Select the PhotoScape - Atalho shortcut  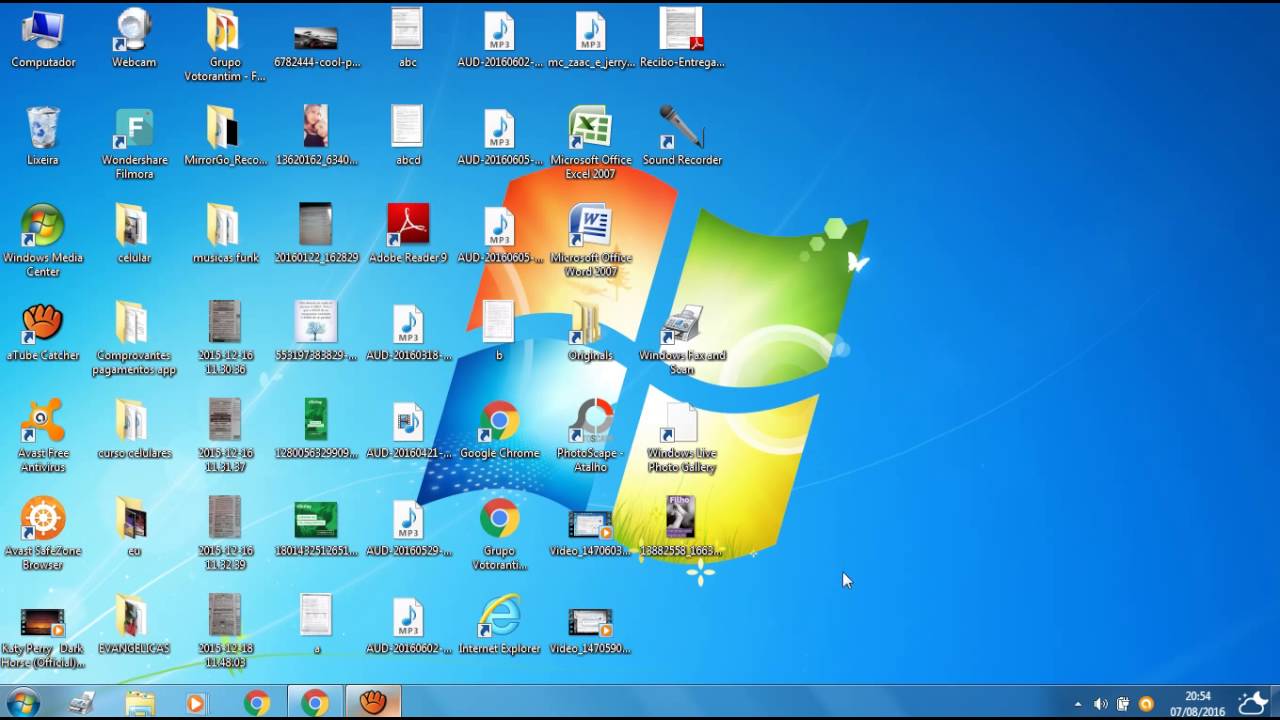point(590,436)
